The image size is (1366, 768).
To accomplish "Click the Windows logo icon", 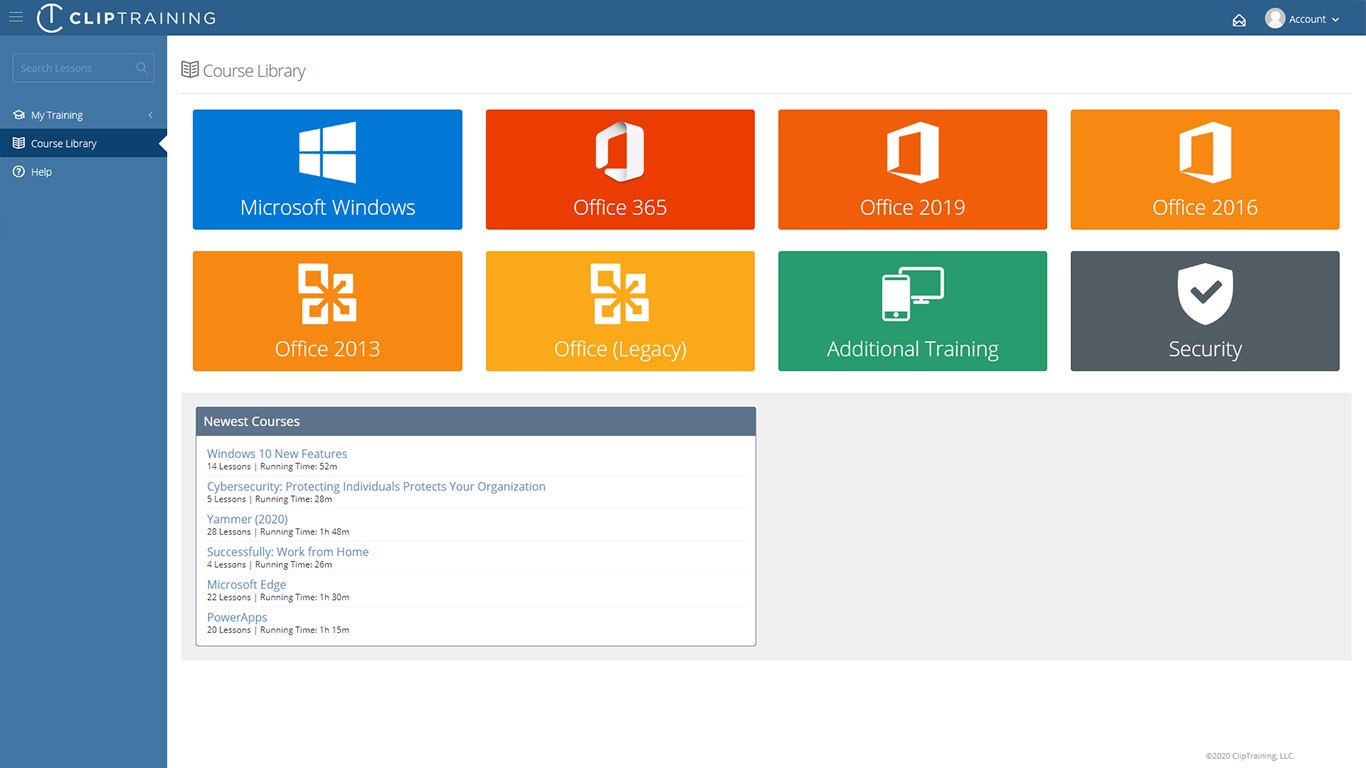I will [x=327, y=152].
